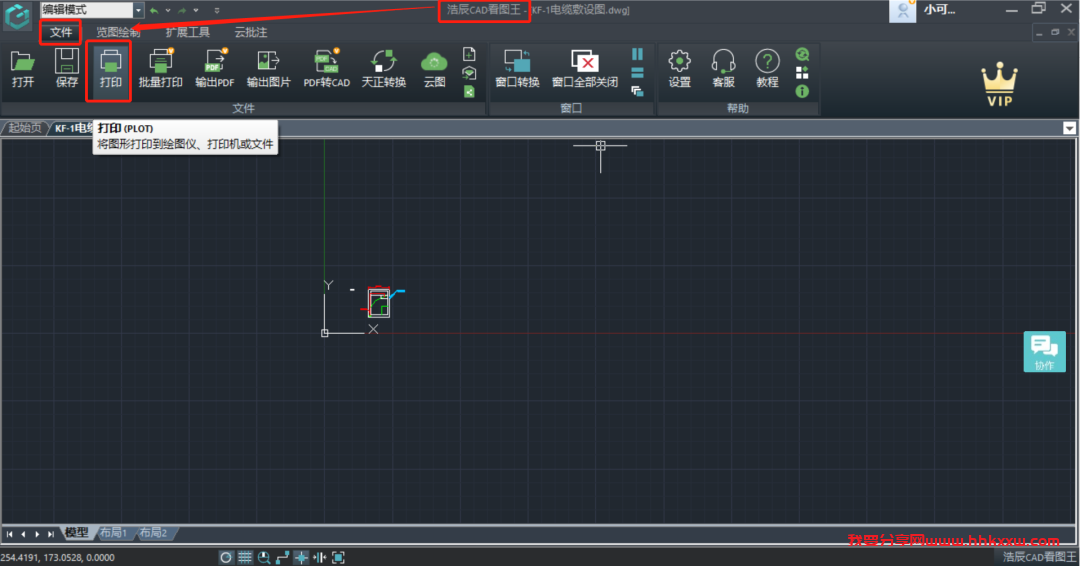The height and width of the screenshot is (566, 1080).
Task: Click the green refresh update icon
Action: pos(802,54)
